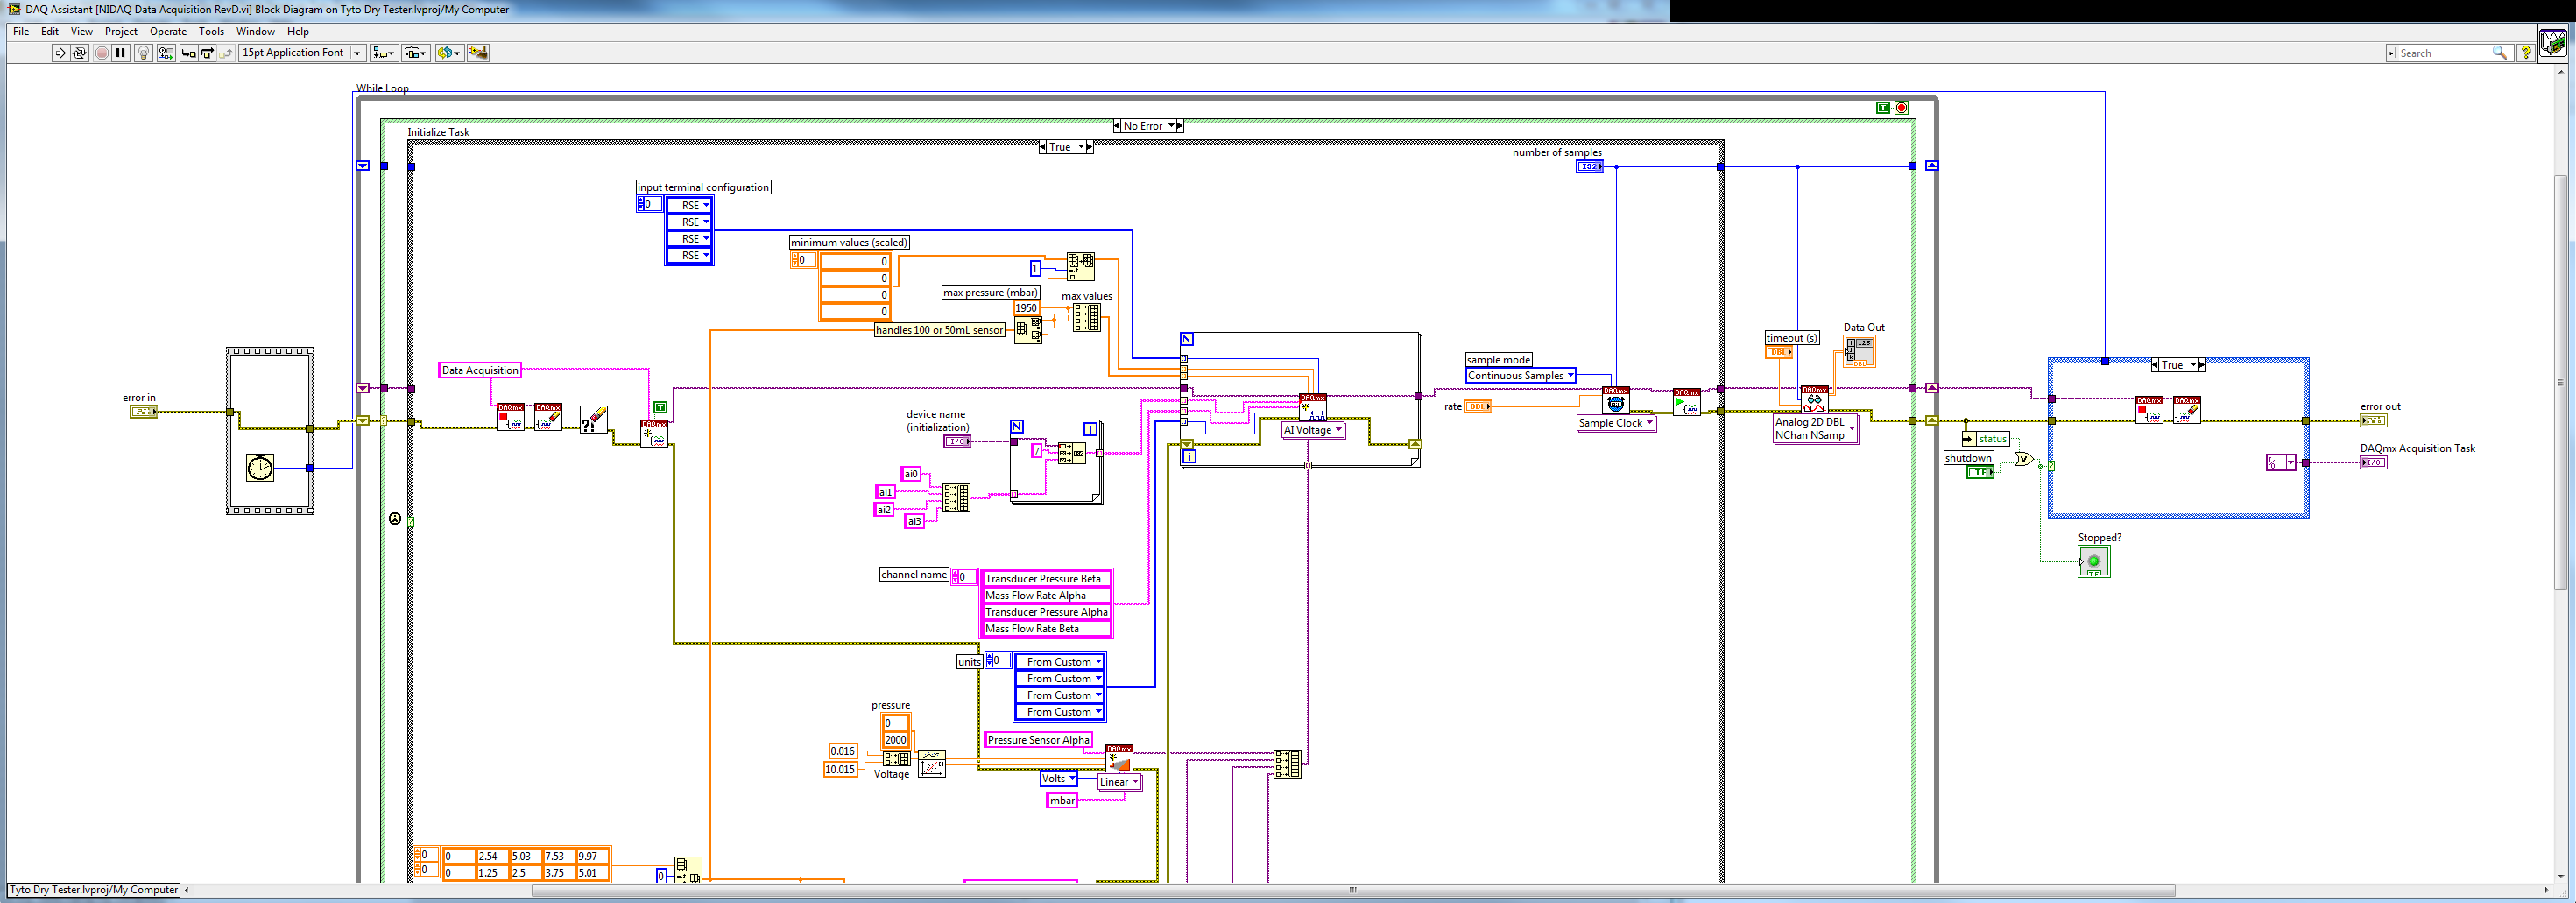Click the max pressure 1950 constant
This screenshot has height=903, width=2576.
click(x=1026, y=308)
